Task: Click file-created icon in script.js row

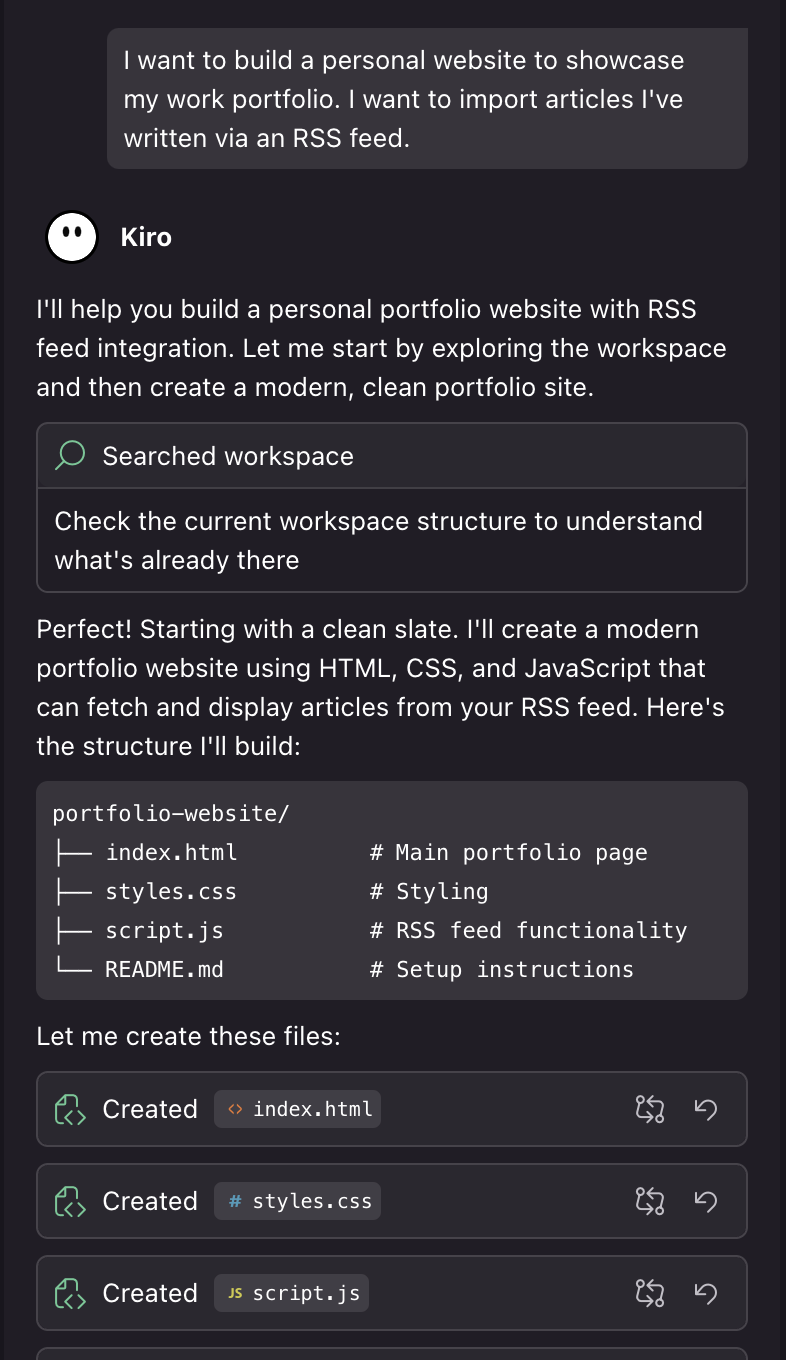Action: tap(69, 1293)
